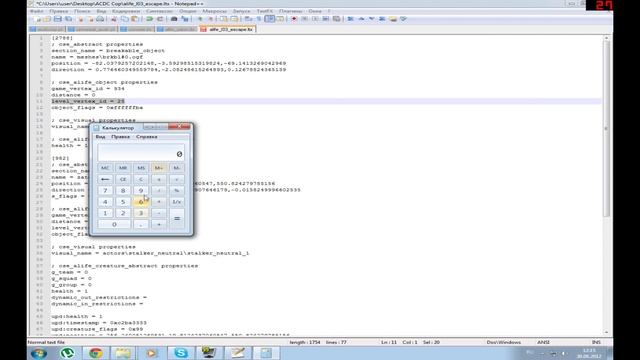Open the Плагины menu
The width and height of the screenshot is (640, 360).
(291, 11)
